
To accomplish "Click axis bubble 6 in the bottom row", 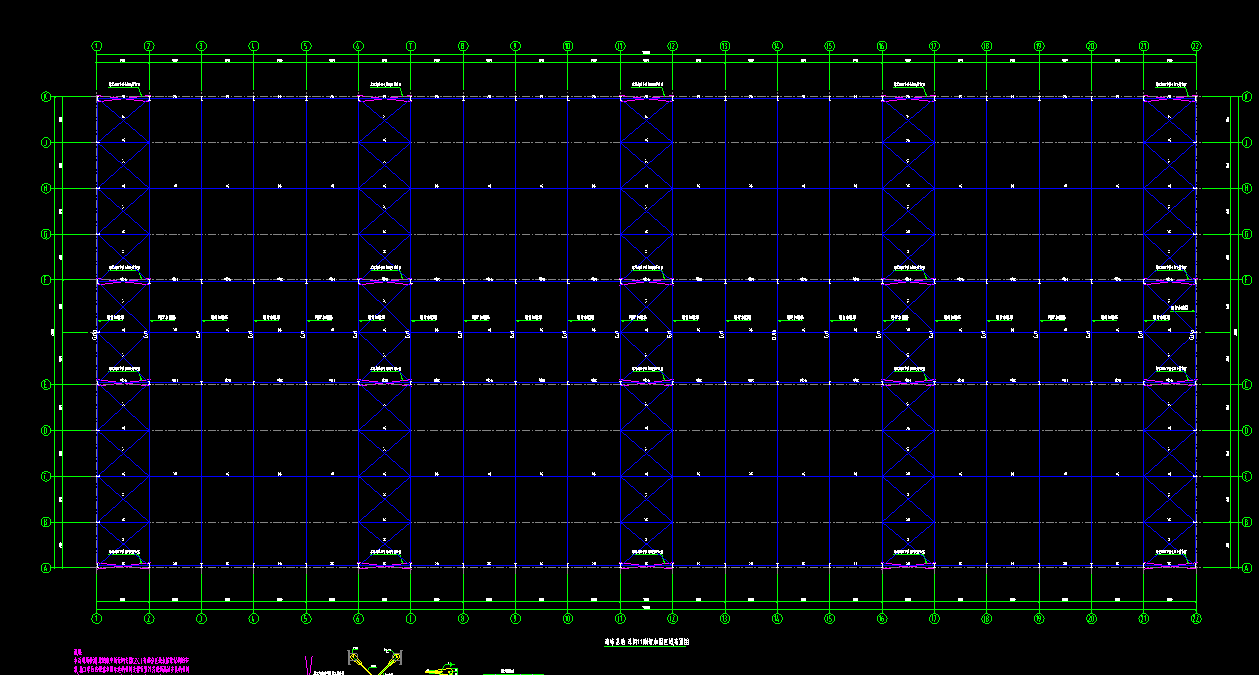I will (x=358, y=619).
